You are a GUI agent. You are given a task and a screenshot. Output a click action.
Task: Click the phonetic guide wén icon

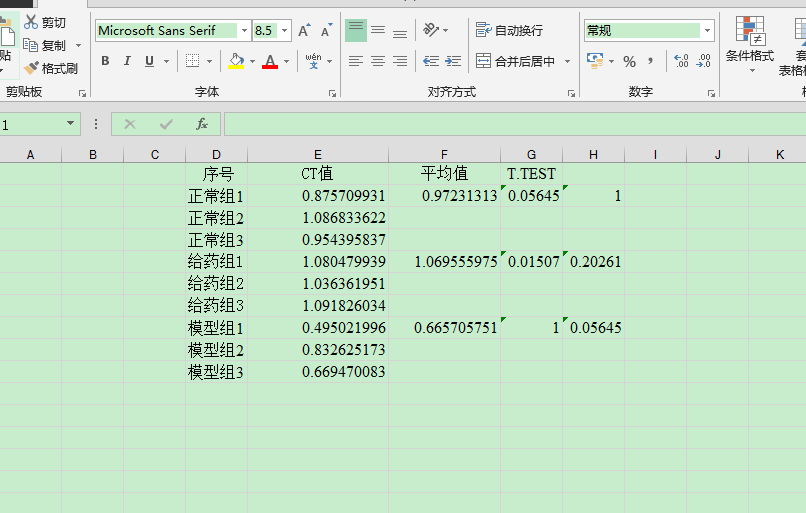313,61
